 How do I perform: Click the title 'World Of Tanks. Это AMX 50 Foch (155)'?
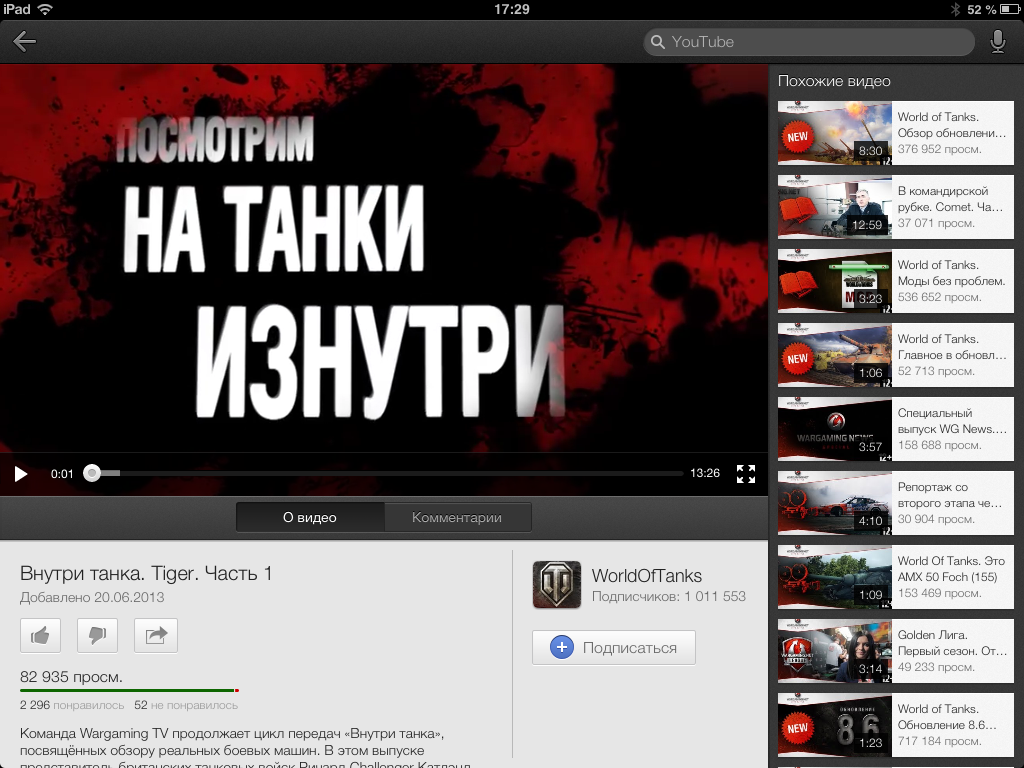pyautogui.click(x=951, y=569)
